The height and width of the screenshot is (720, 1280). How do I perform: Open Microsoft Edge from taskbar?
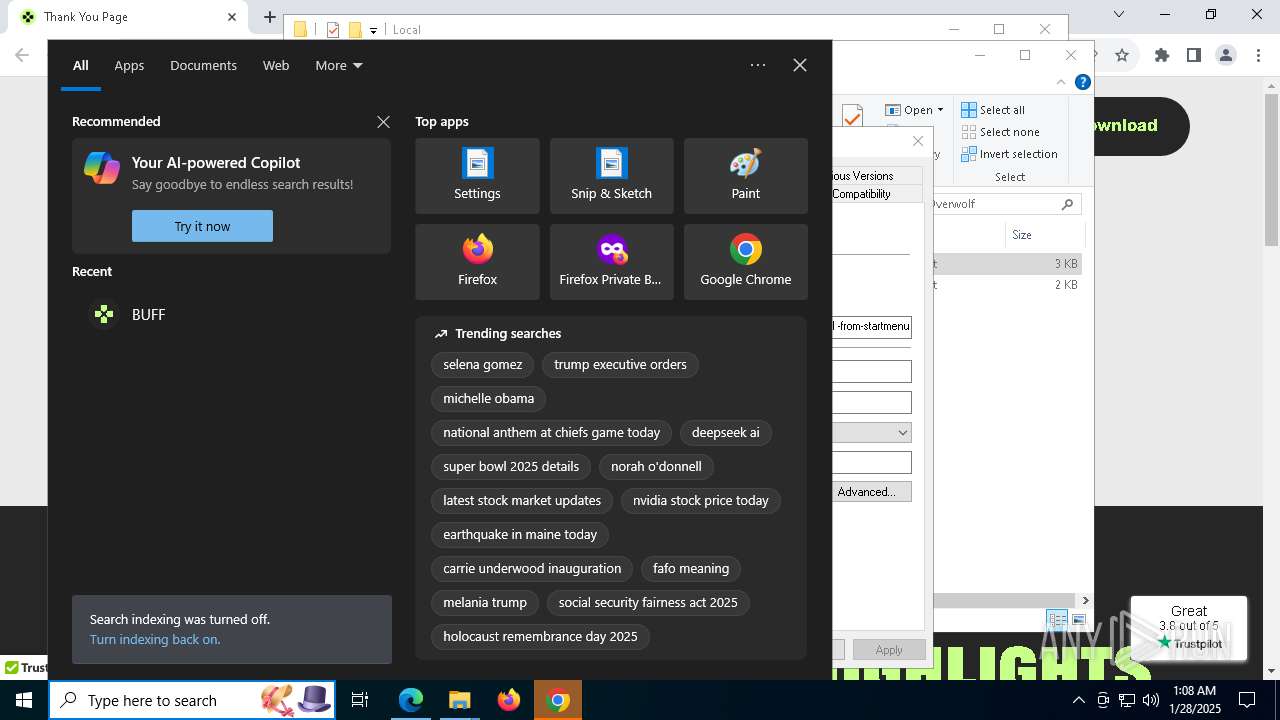(411, 700)
